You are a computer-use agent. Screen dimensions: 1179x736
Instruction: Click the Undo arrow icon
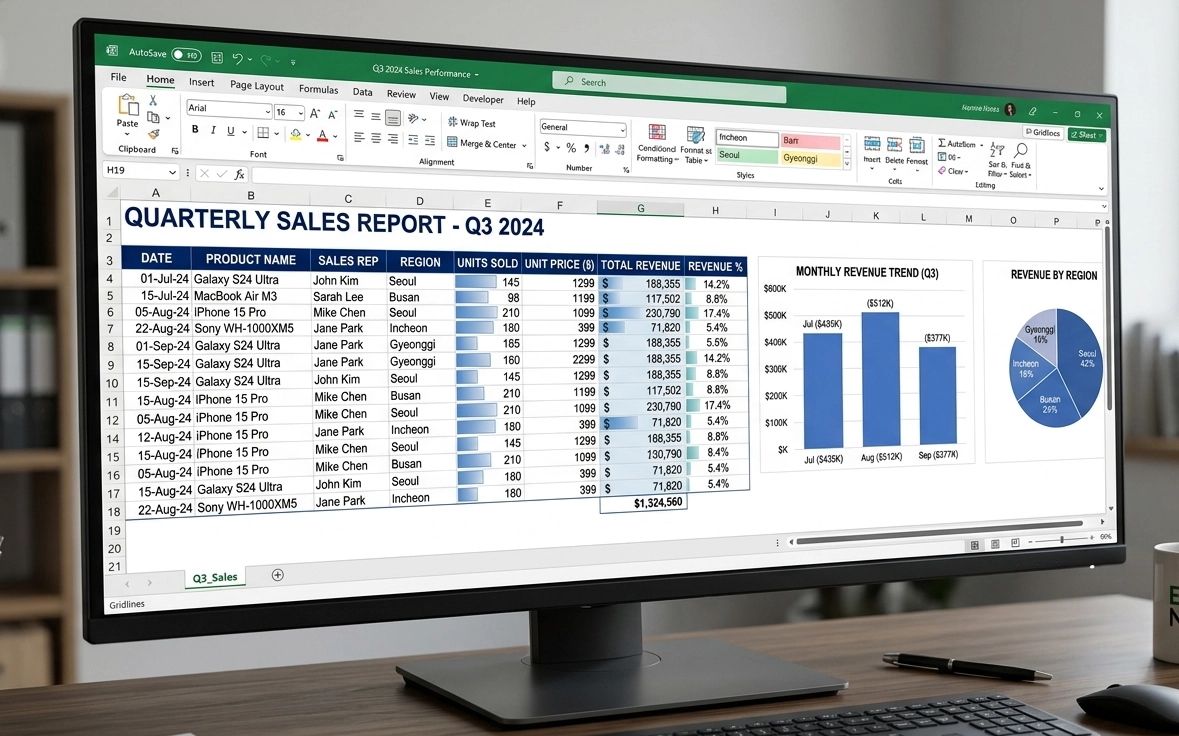(x=238, y=58)
